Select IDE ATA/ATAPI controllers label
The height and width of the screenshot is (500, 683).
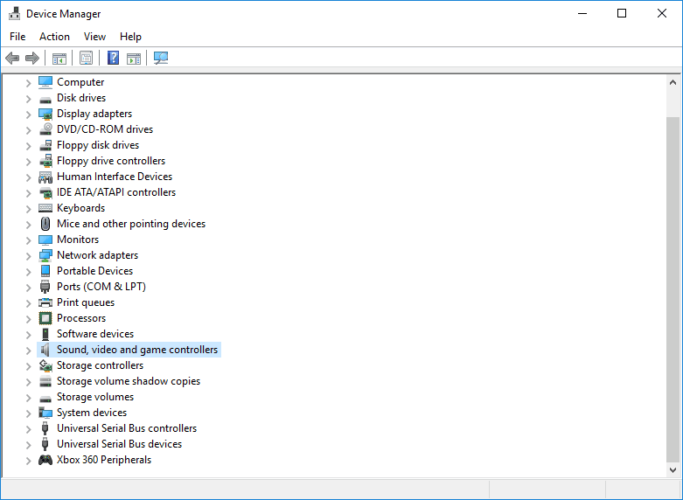coord(116,192)
